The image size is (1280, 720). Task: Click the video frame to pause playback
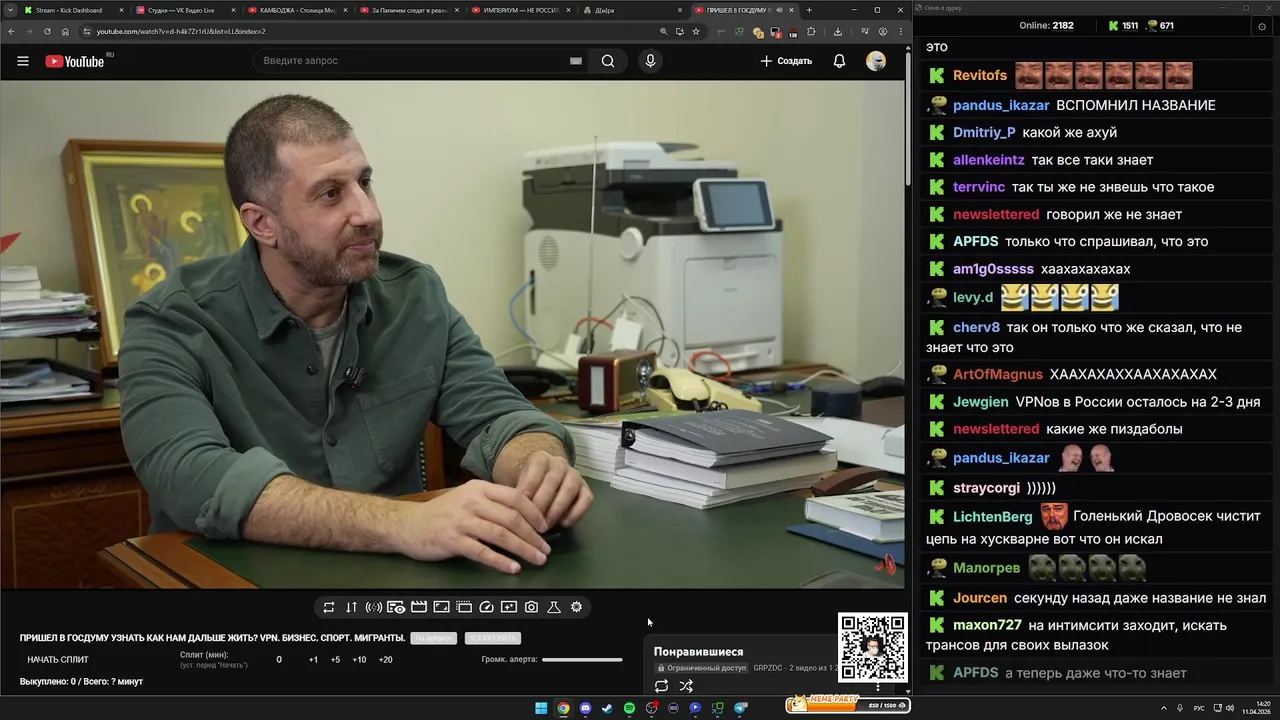click(x=452, y=334)
